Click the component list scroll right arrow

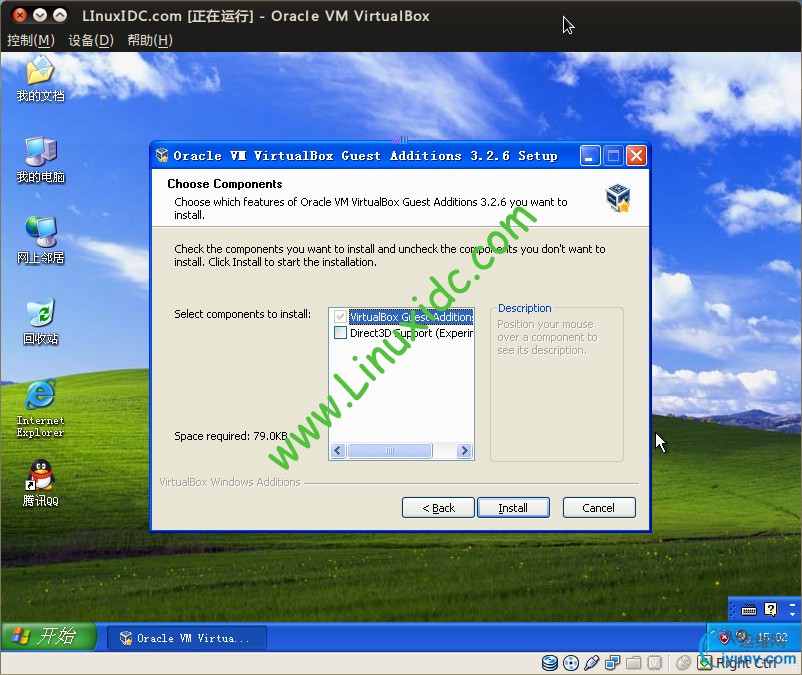pos(464,451)
